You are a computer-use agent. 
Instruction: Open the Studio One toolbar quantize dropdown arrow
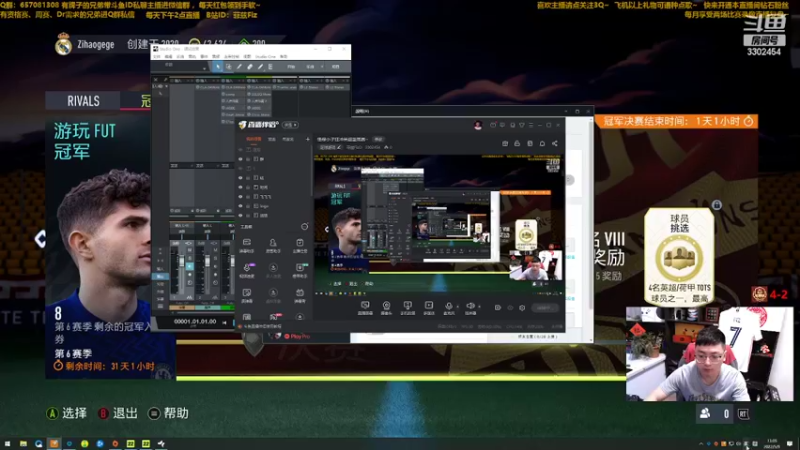pos(204,68)
